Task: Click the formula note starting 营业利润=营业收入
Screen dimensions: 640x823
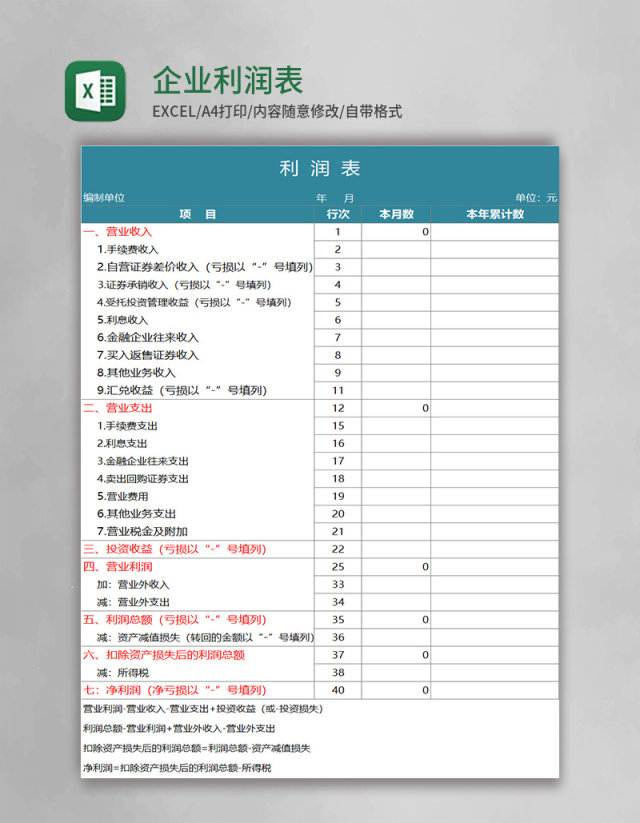Action: (203, 709)
